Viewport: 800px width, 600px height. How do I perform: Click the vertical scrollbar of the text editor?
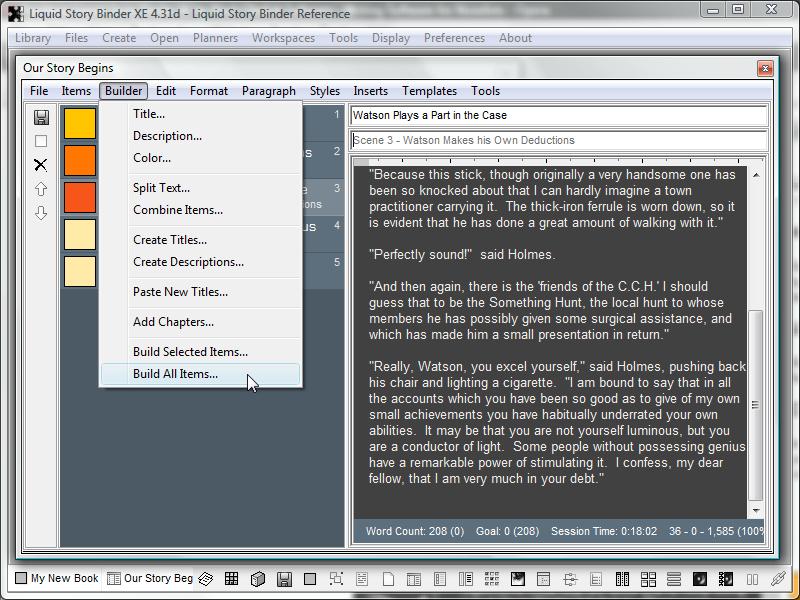(x=757, y=400)
